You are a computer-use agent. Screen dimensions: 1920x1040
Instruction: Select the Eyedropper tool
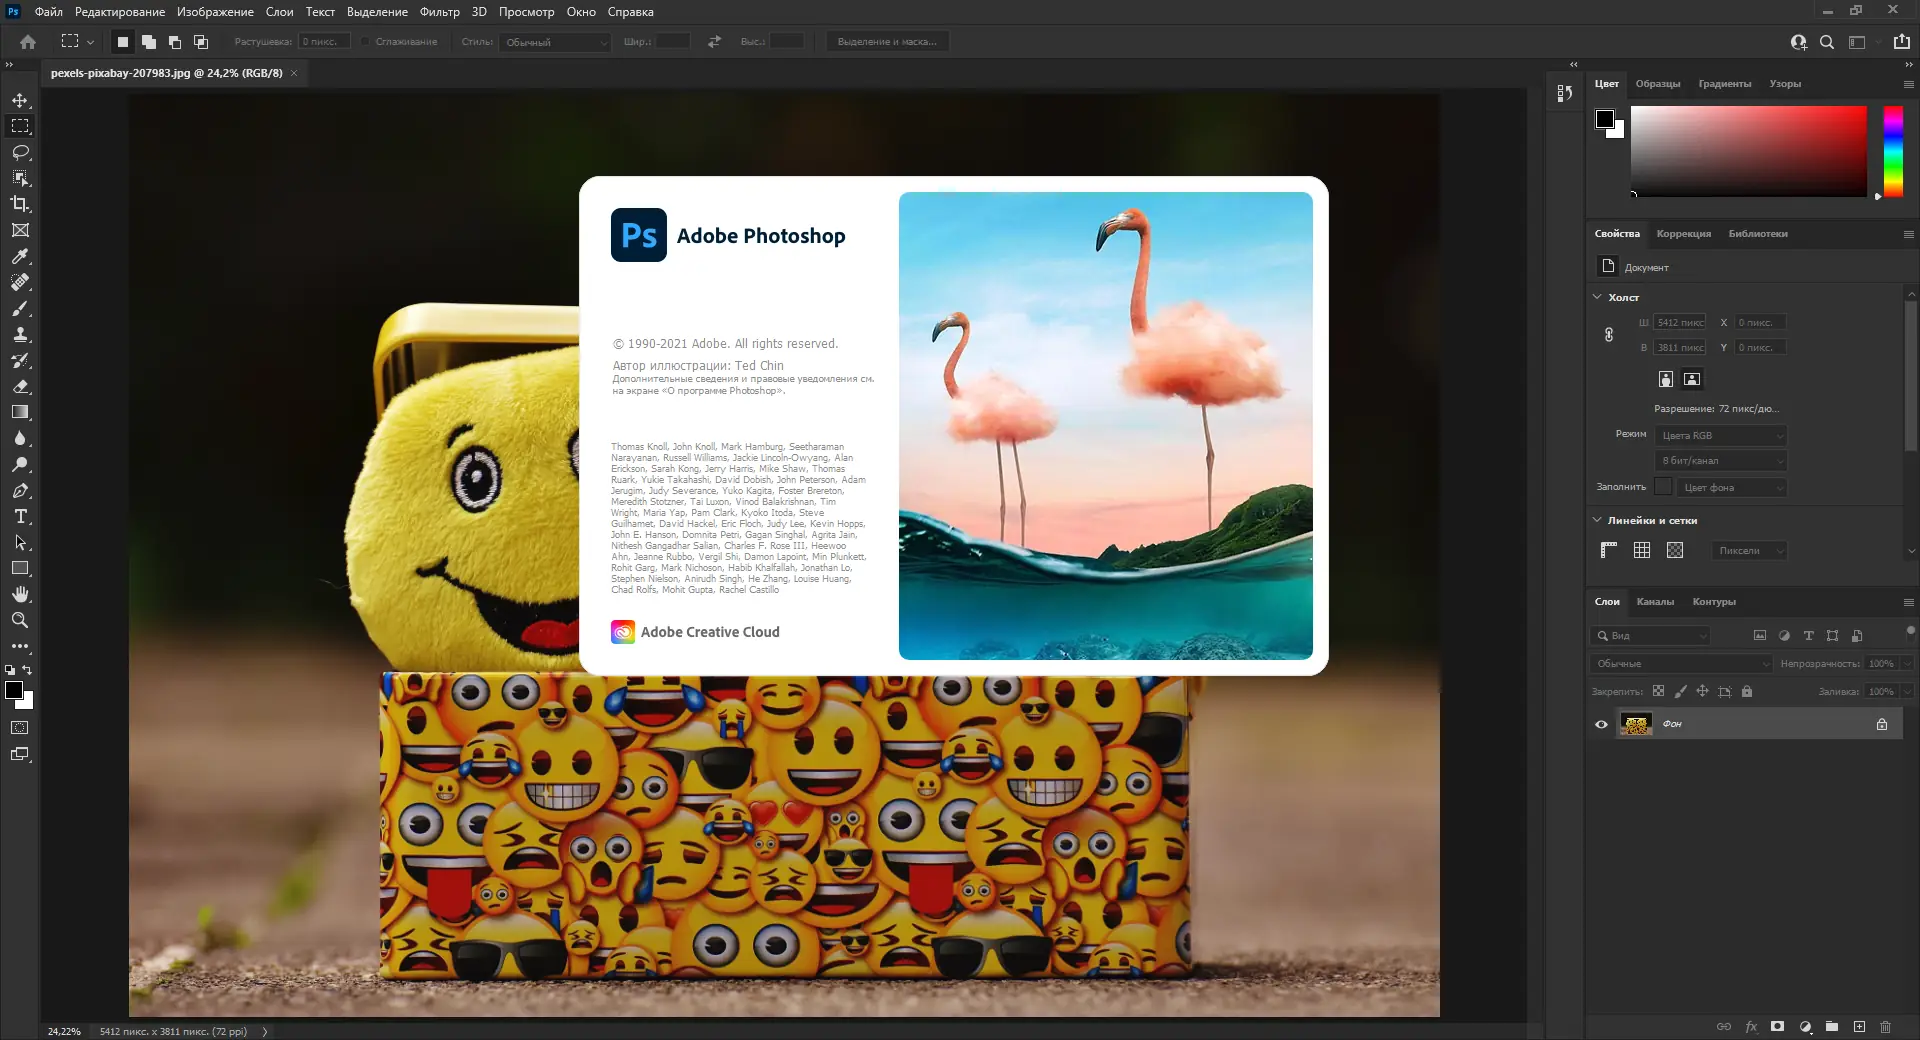(20, 256)
